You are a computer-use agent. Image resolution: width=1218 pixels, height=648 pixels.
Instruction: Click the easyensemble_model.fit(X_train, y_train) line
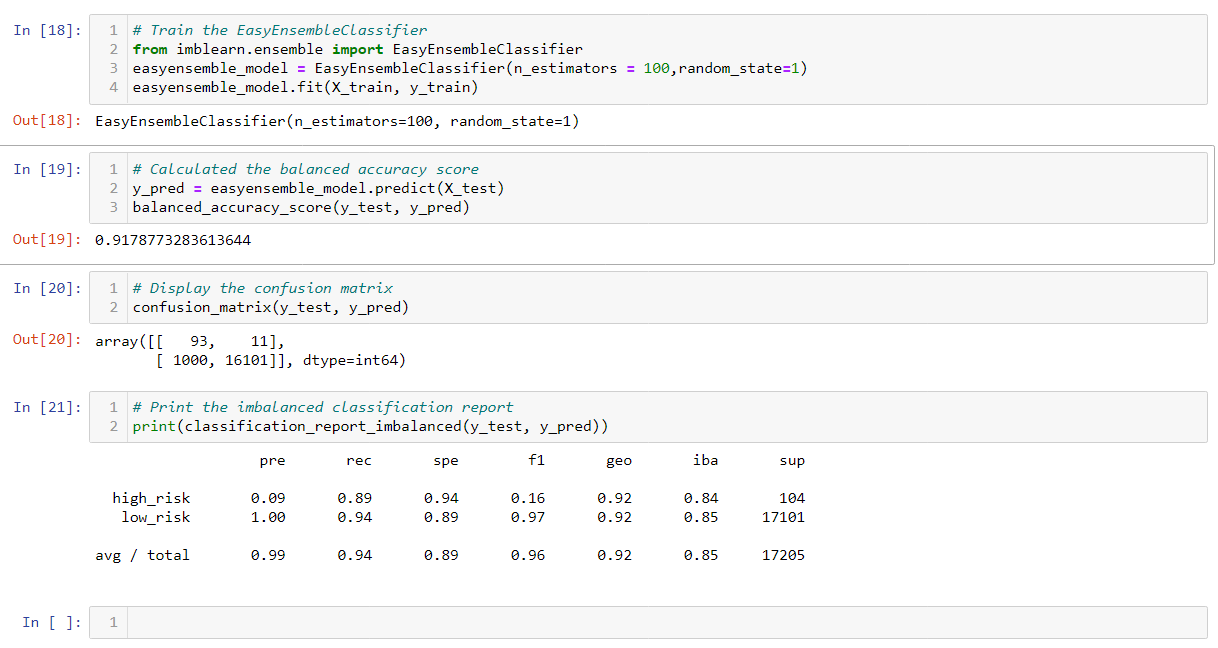305,87
